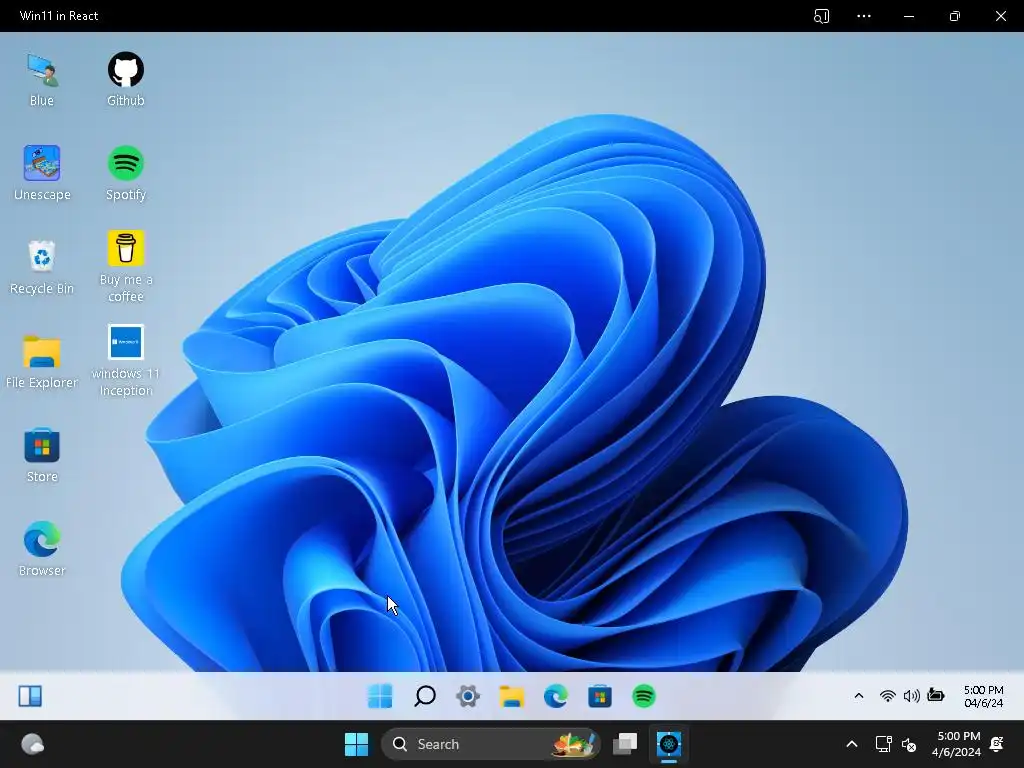1024x768 pixels.
Task: Click the host muted volume icon
Action: (x=909, y=744)
